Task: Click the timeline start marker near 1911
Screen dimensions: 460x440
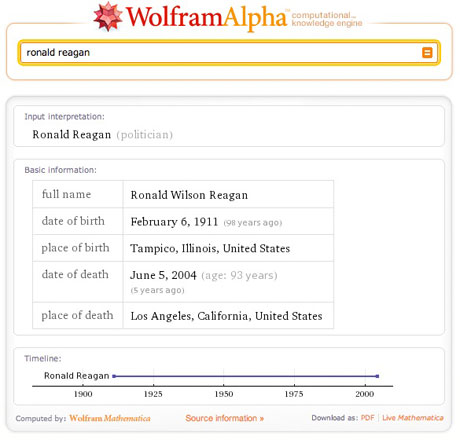Action: (x=114, y=376)
